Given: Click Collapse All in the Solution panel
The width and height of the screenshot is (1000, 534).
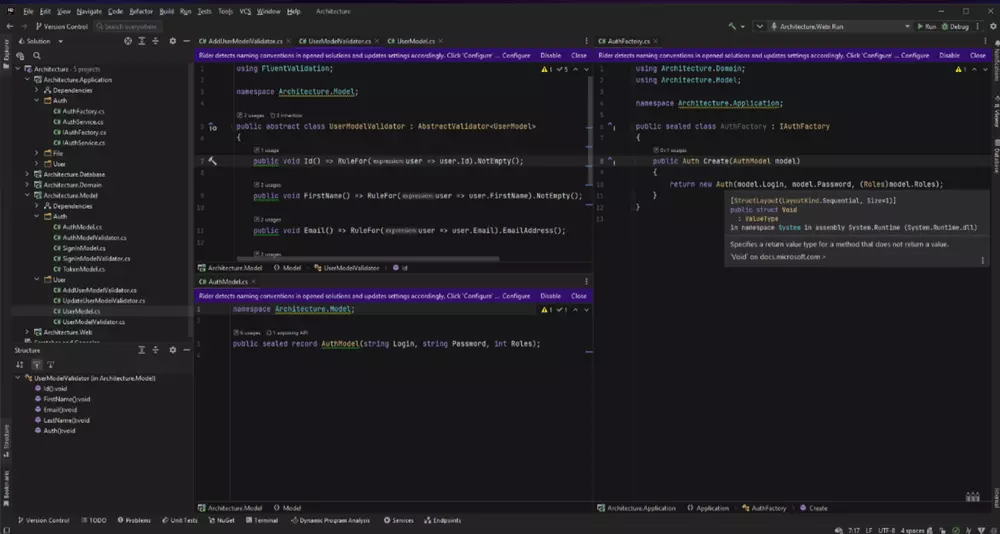Looking at the screenshot, I should point(156,41).
